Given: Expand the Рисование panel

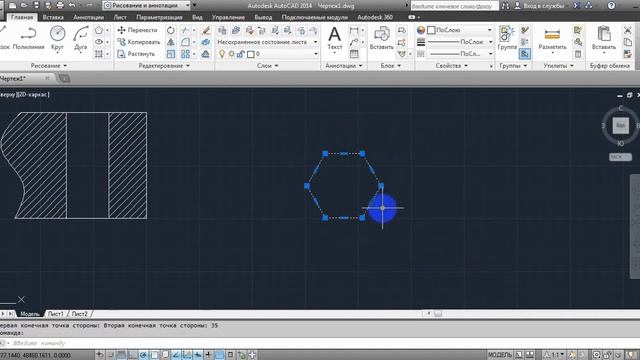Looking at the screenshot, I should coord(49,66).
